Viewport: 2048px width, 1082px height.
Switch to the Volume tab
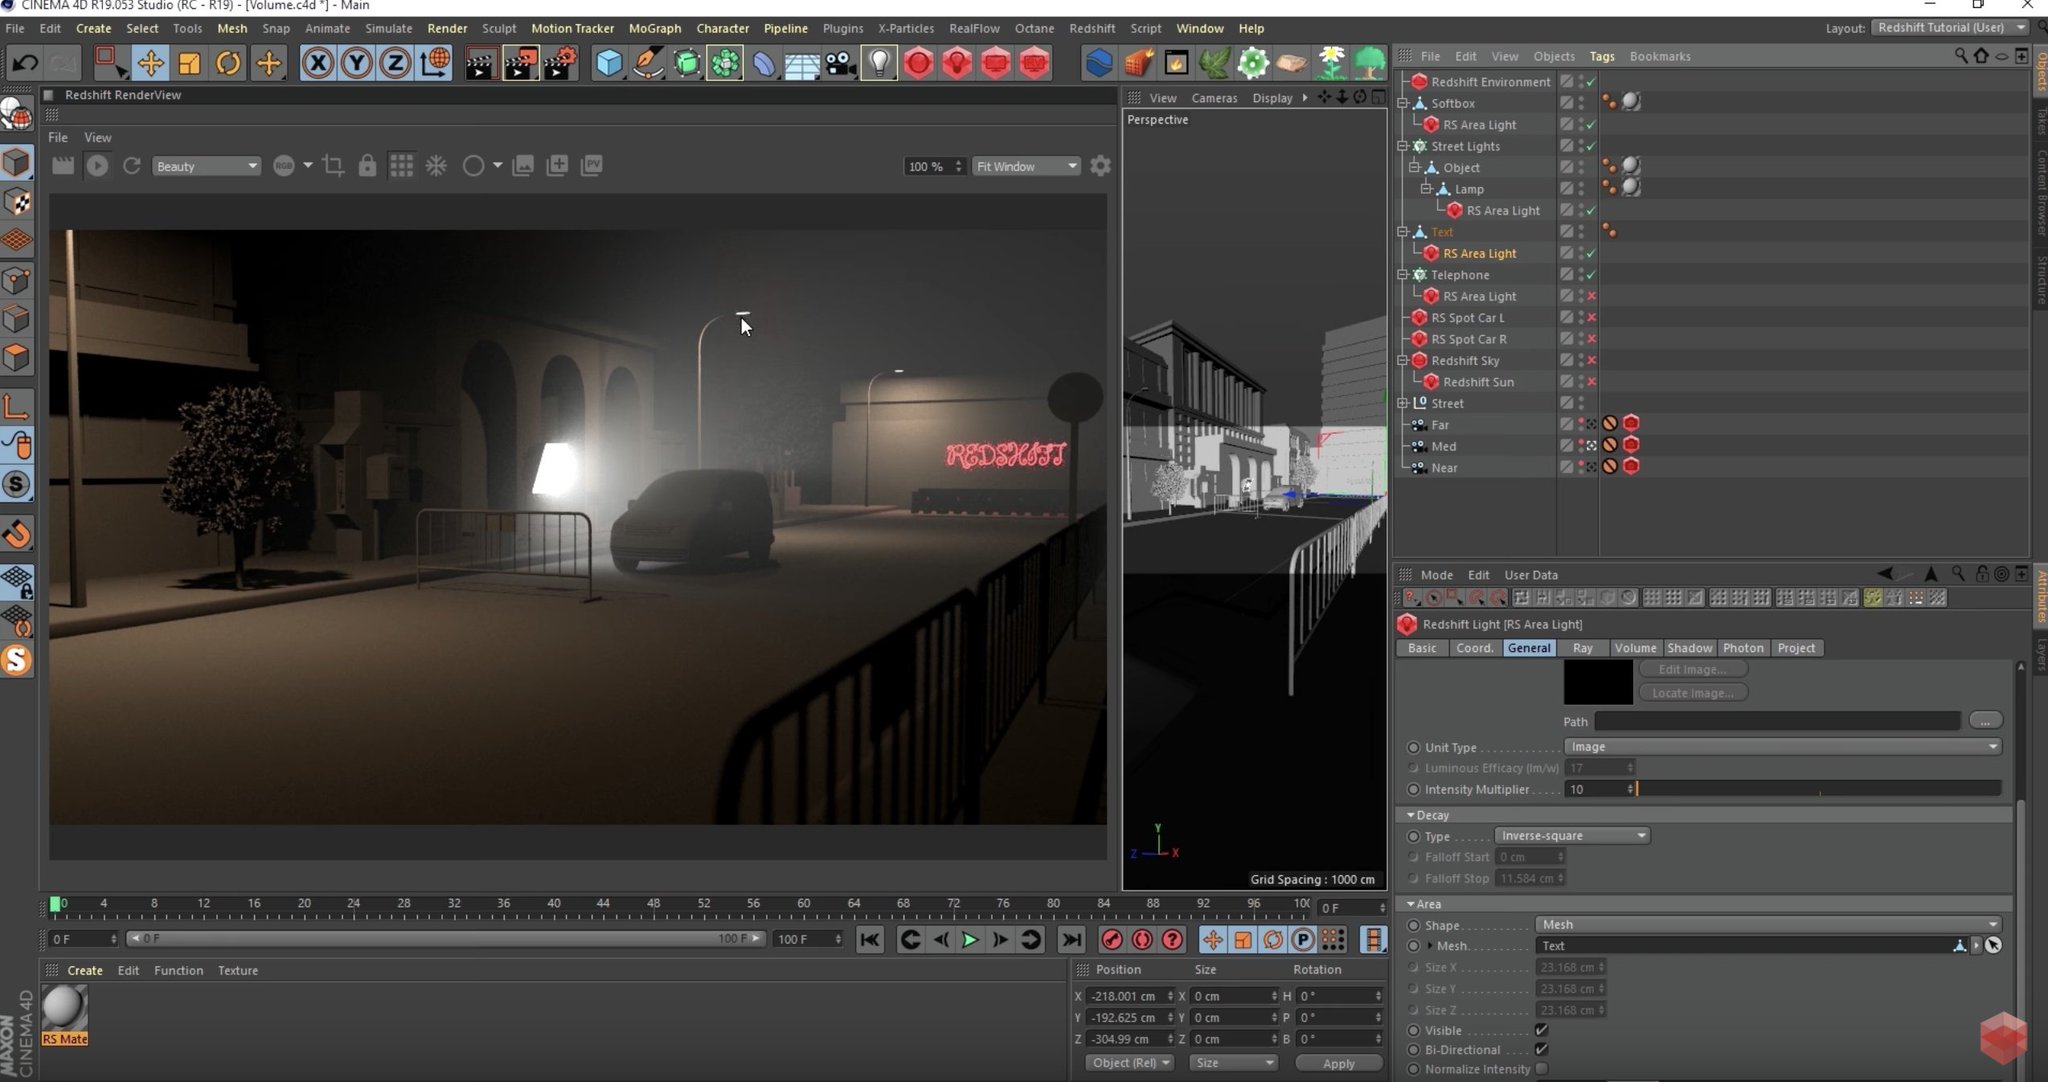[1635, 648]
